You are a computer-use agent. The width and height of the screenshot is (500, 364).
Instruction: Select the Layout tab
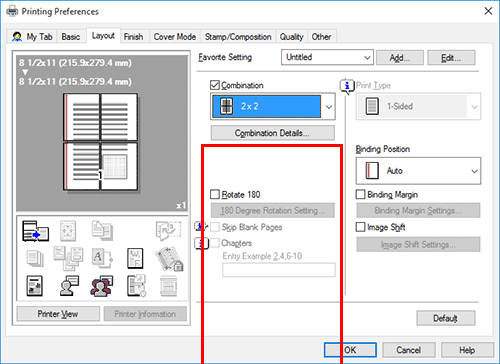103,36
